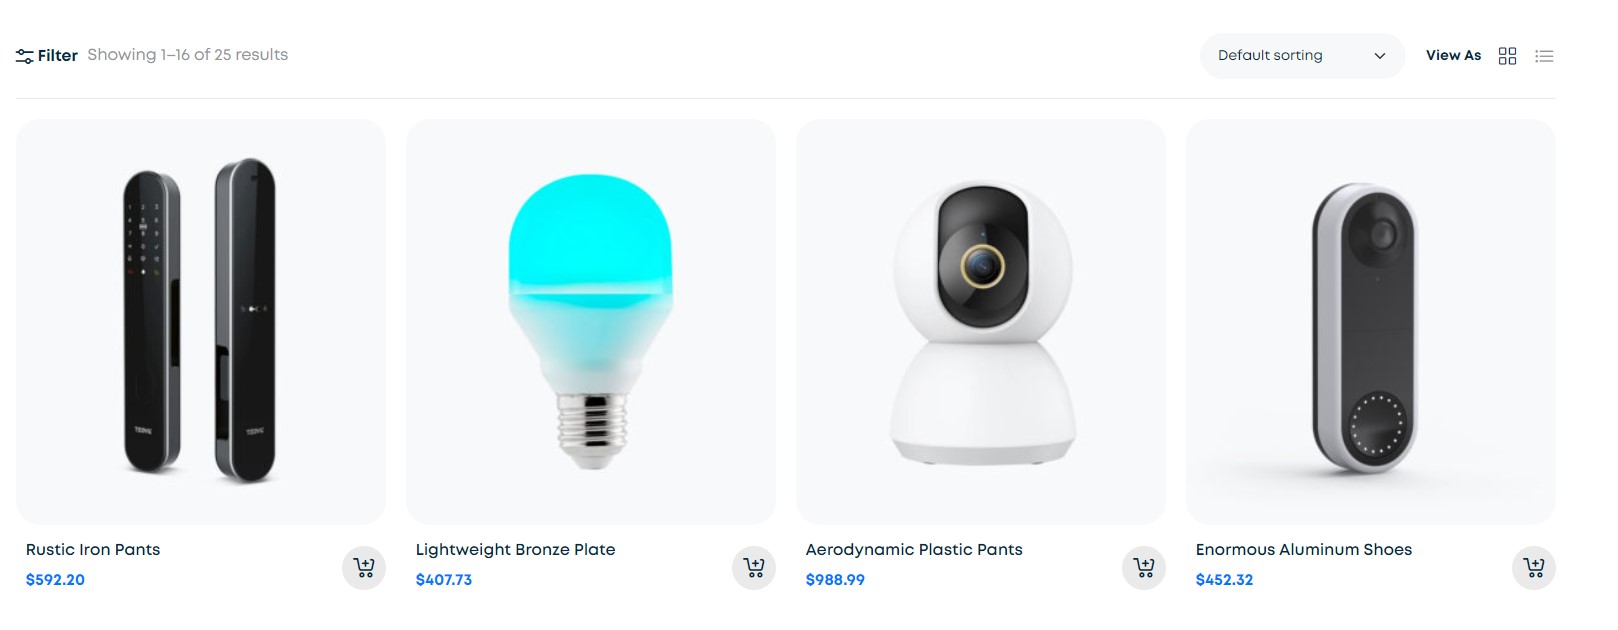Switch to list view layout
The width and height of the screenshot is (1618, 630).
point(1544,56)
